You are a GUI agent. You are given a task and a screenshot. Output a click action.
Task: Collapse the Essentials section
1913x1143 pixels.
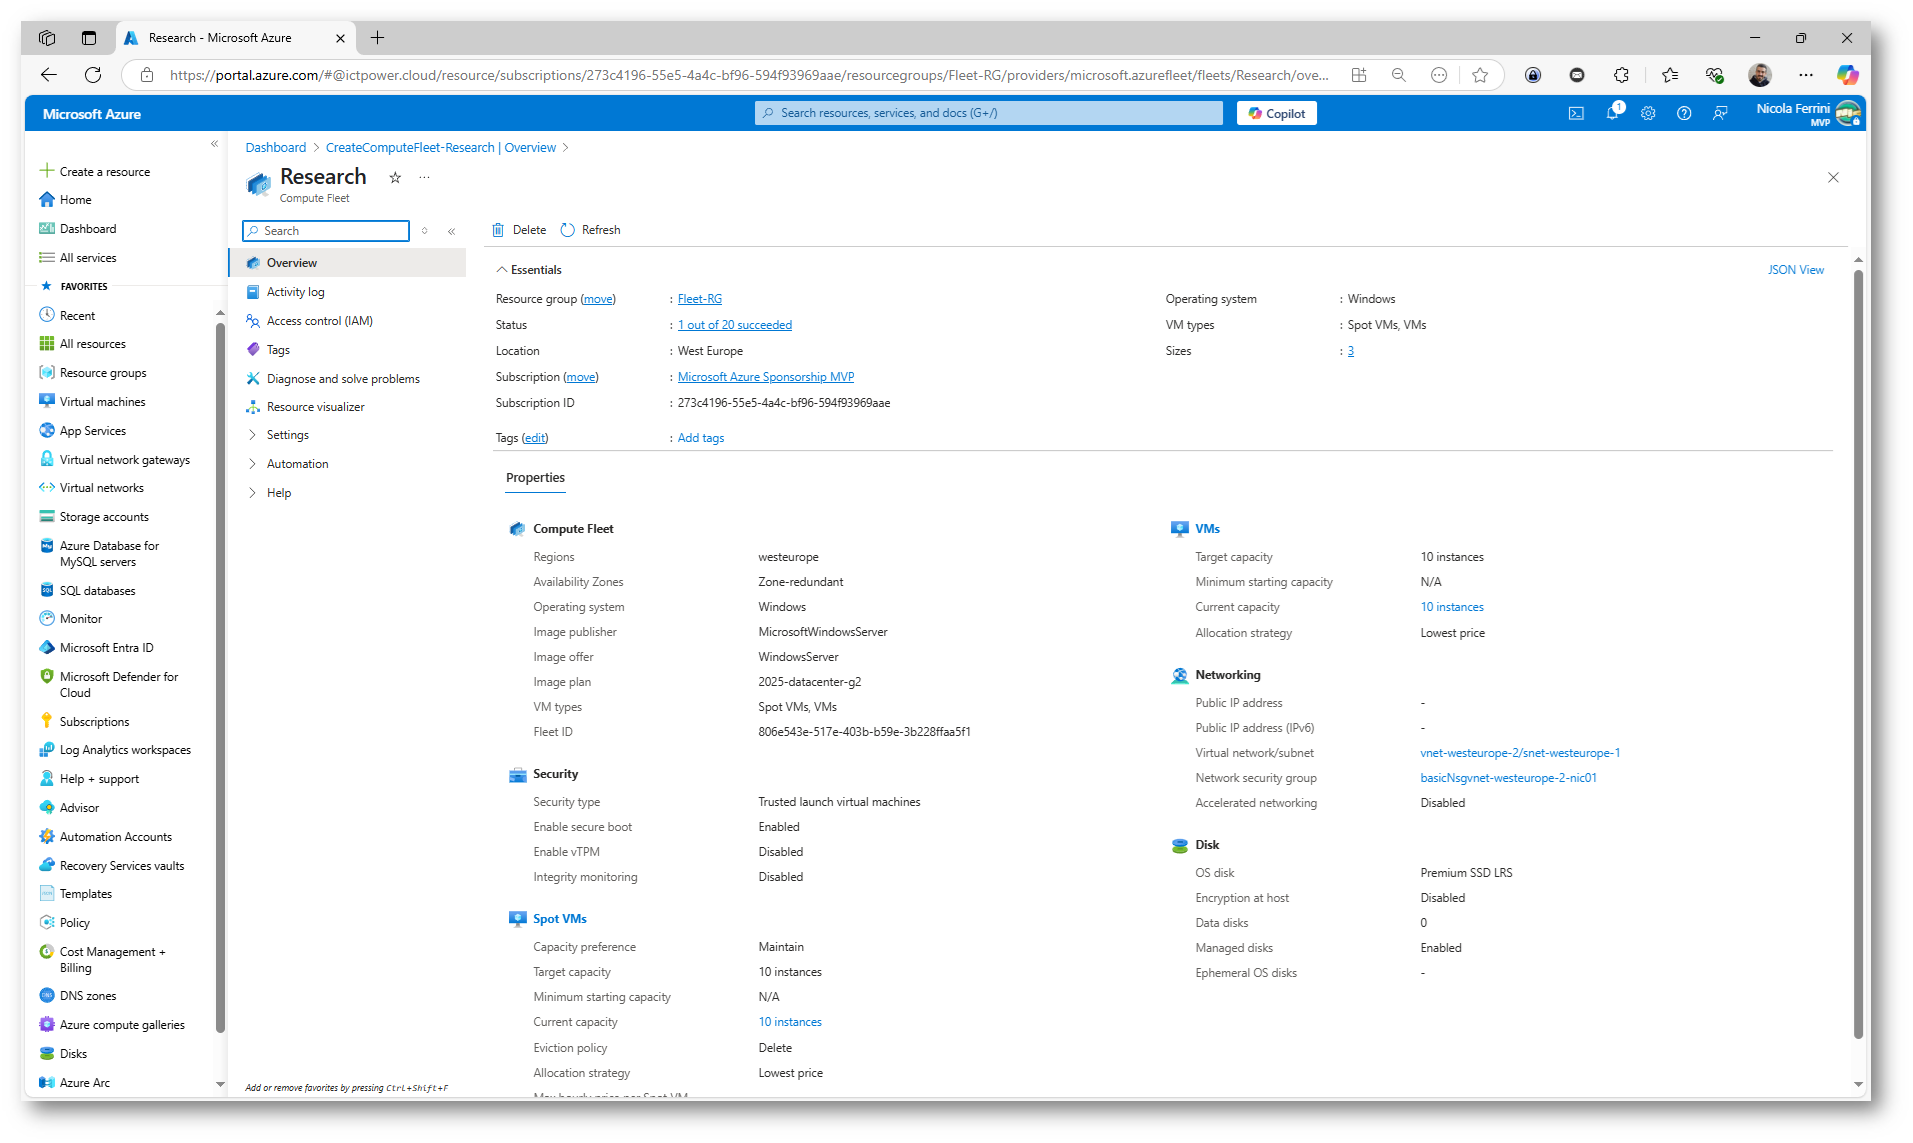pos(529,270)
